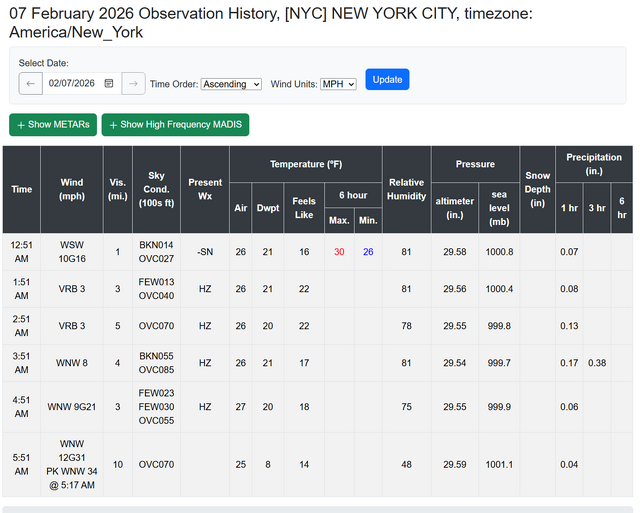Viewport: 640px width, 513px height.
Task: Click the blue 6 hour min value 26
Action: point(368,252)
